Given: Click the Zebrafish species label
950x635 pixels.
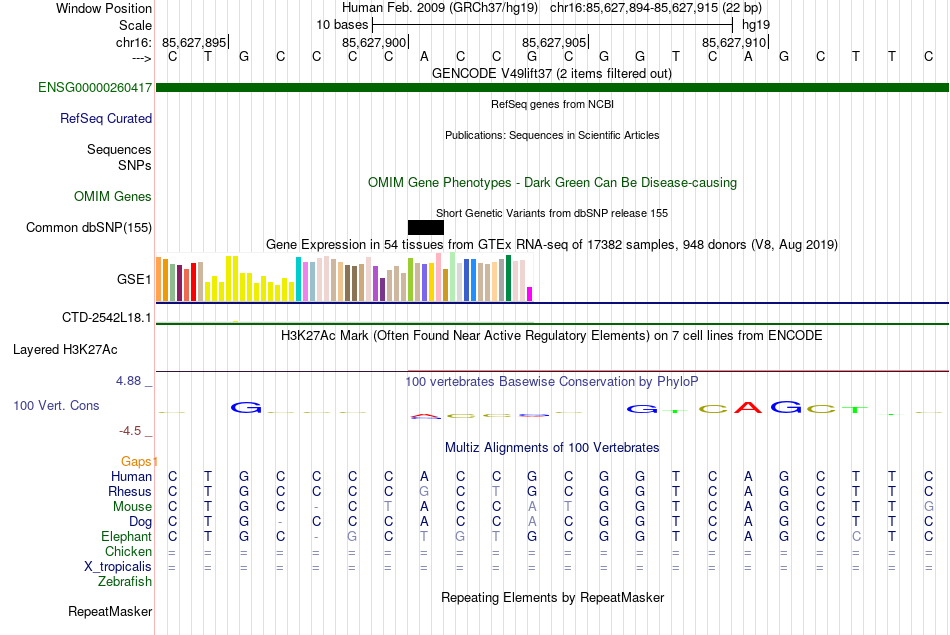Looking at the screenshot, I should [x=125, y=581].
